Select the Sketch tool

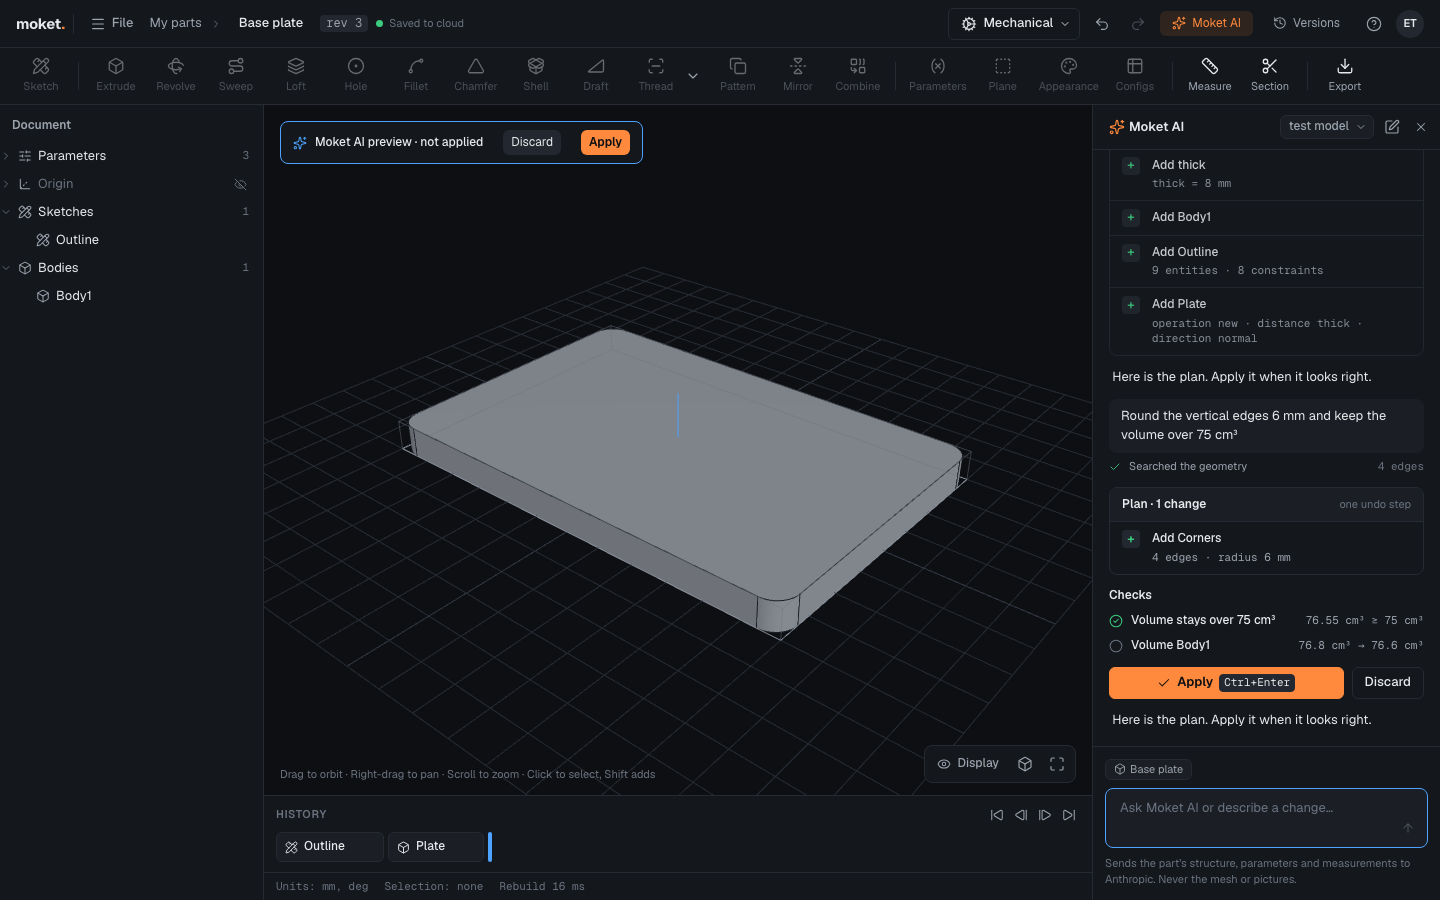point(41,75)
